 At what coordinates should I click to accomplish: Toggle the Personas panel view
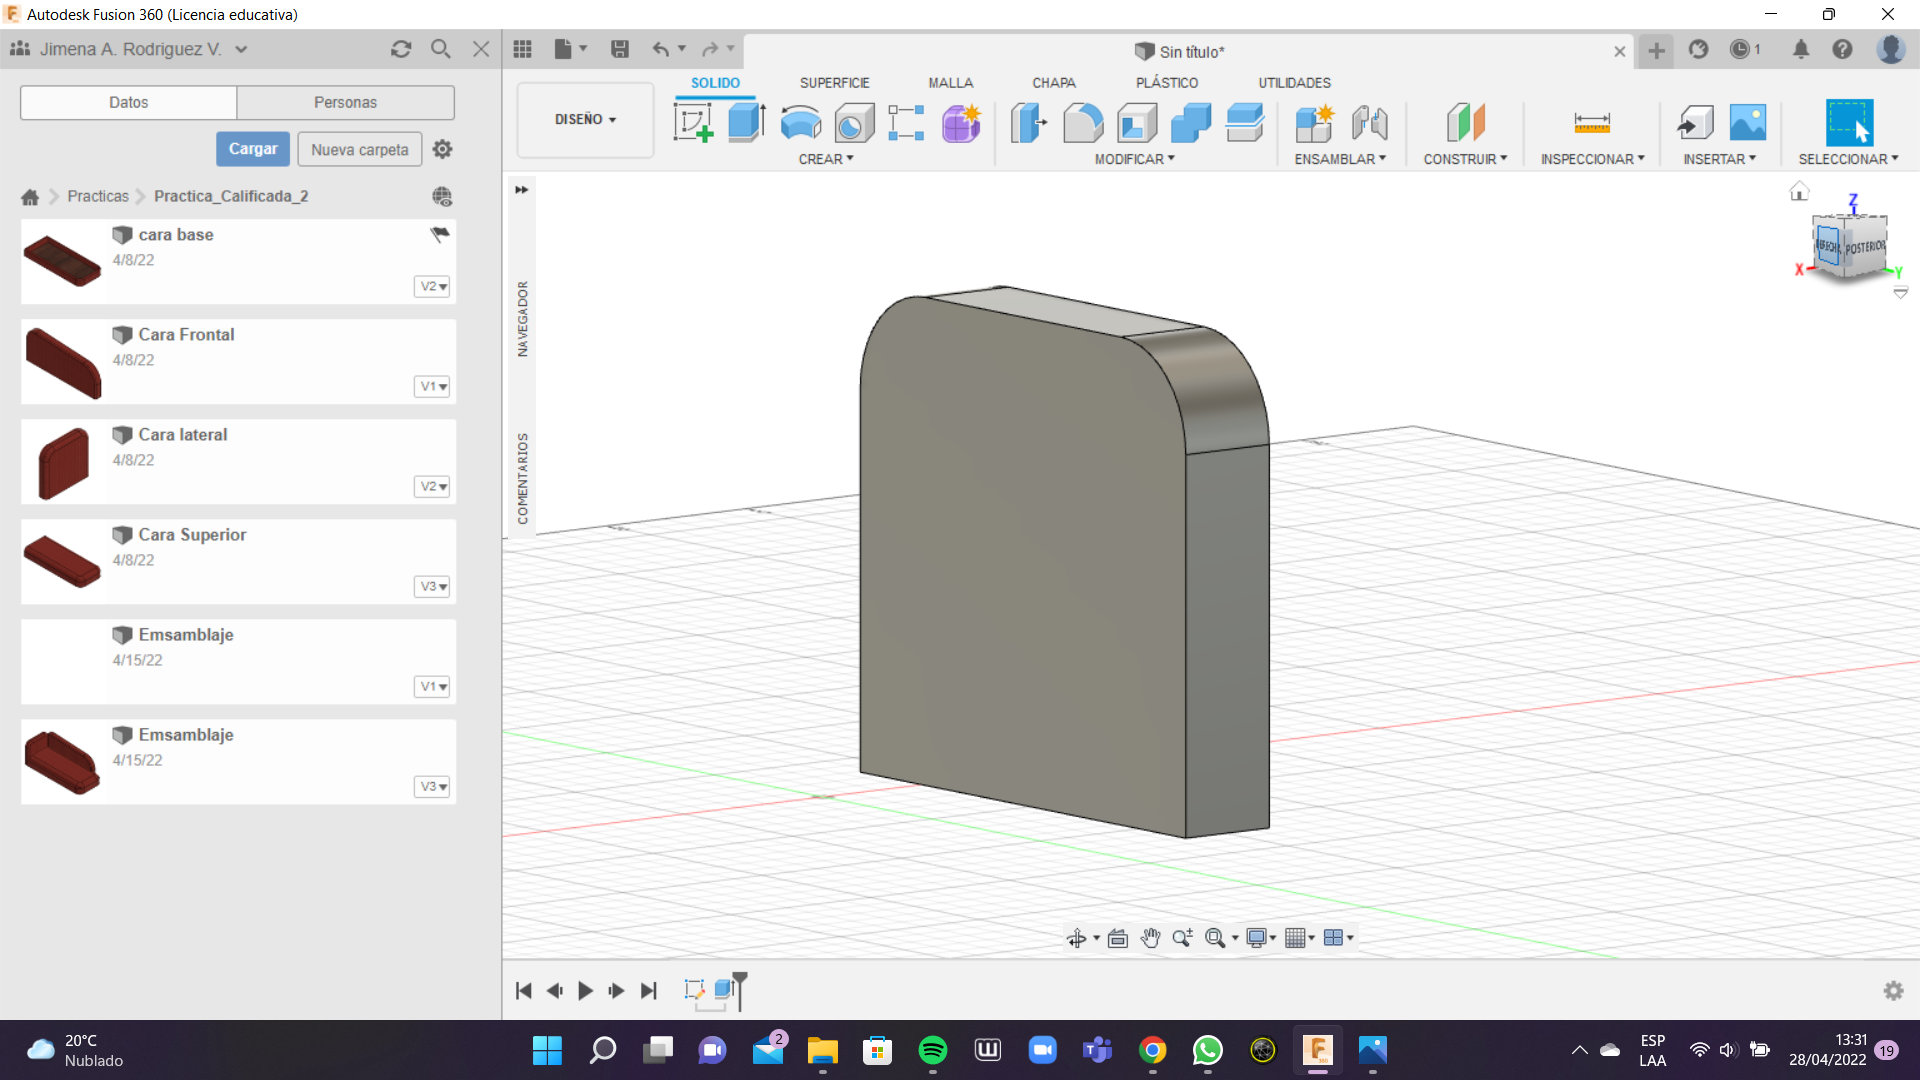point(345,102)
